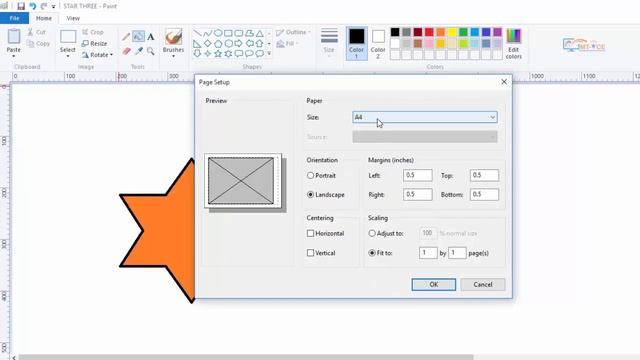This screenshot has width=640, height=360.
Task: Select Color 1 foreground button
Action: pos(356,43)
